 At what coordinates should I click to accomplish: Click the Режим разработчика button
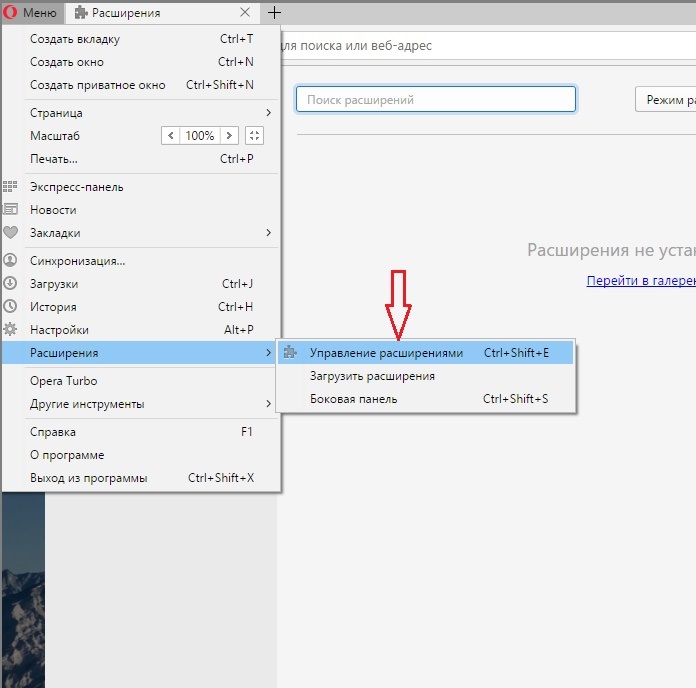pyautogui.click(x=665, y=99)
